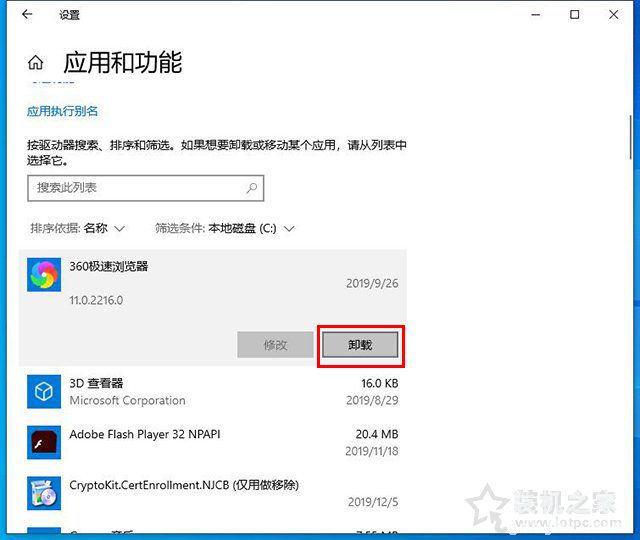Click the greyed 修改 button
Screen dimensions: 640x540
275,345
